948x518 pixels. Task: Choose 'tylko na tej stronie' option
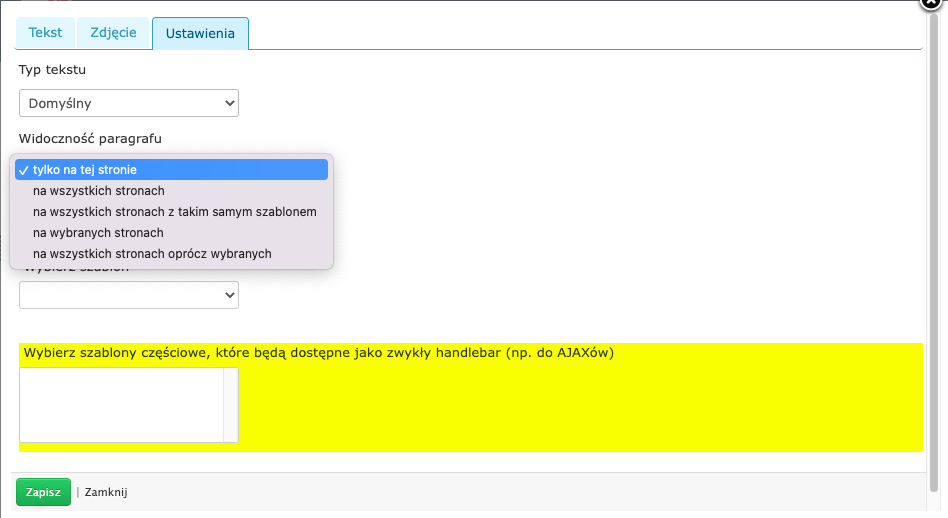tap(171, 170)
